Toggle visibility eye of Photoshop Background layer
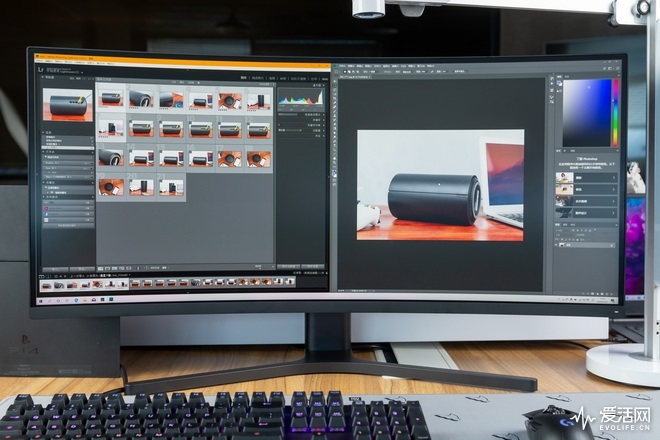Image resolution: width=660 pixels, height=440 pixels. coord(556,245)
